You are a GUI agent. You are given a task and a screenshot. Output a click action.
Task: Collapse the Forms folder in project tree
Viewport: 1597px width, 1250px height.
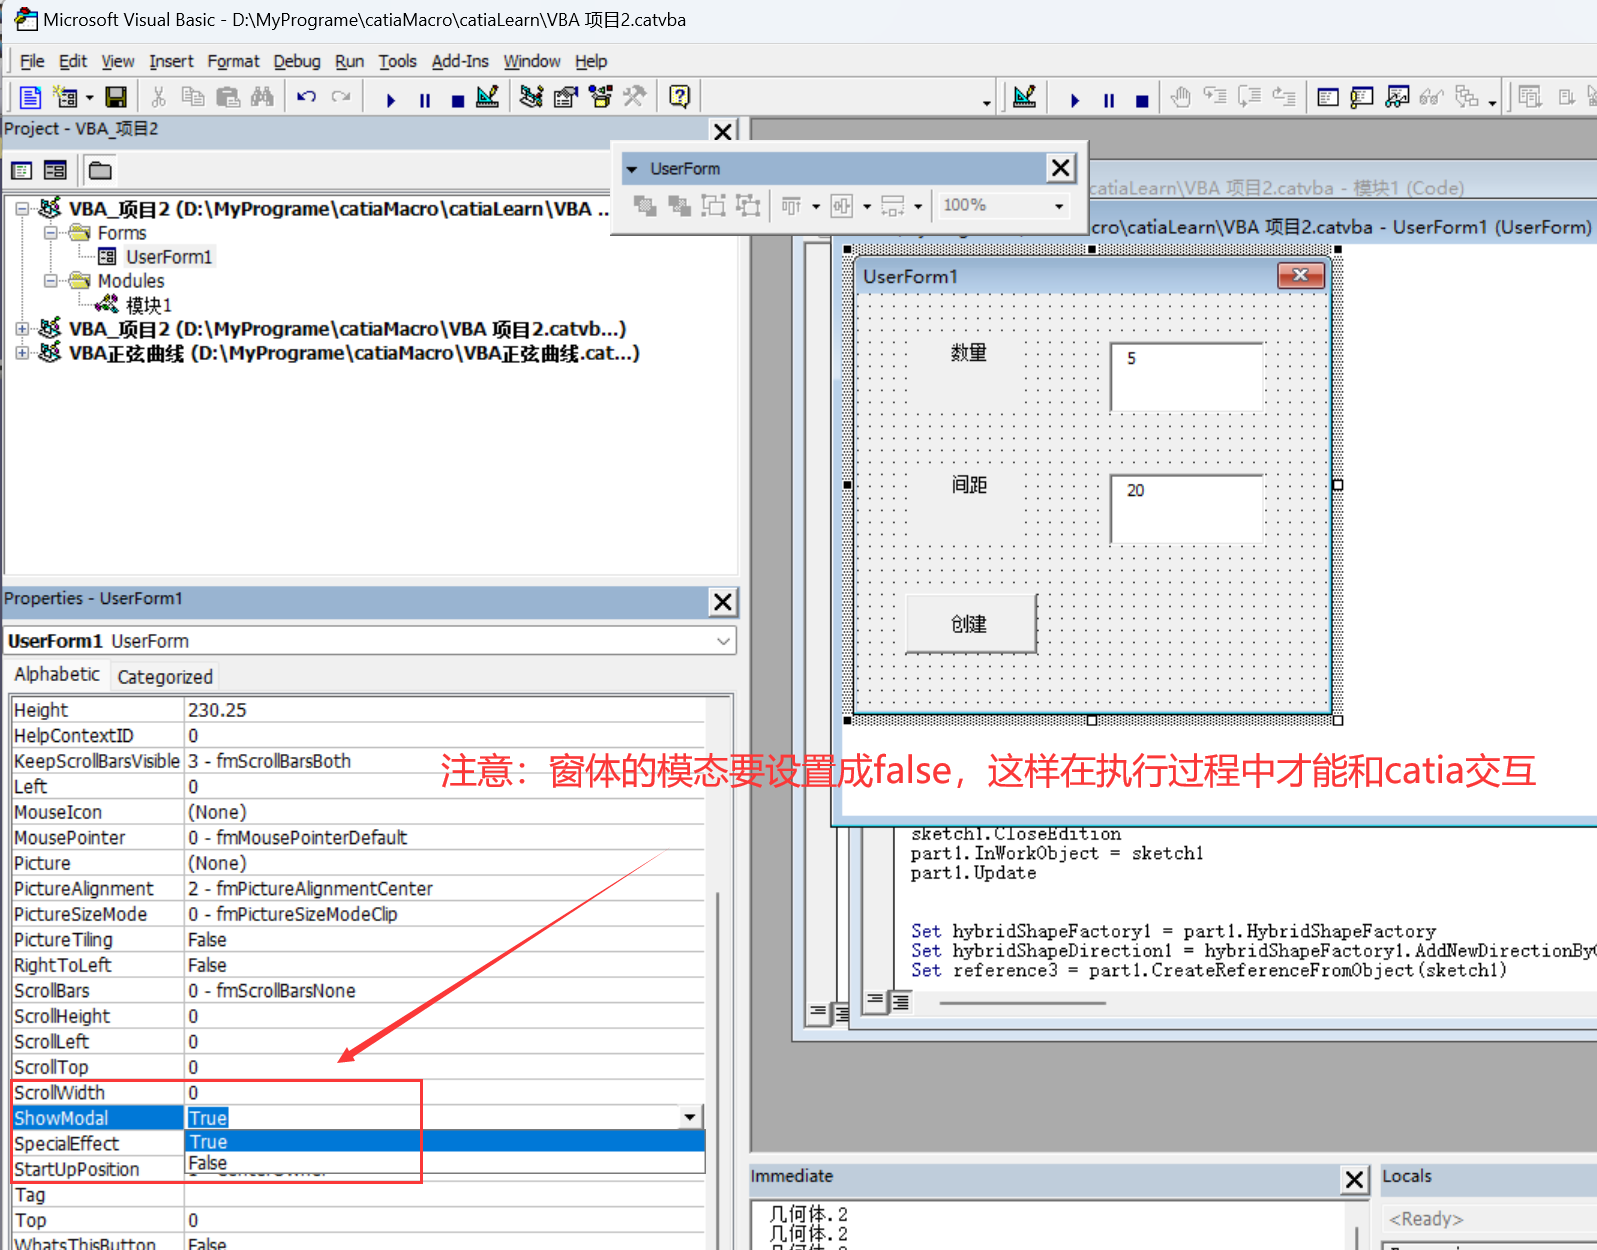50,232
